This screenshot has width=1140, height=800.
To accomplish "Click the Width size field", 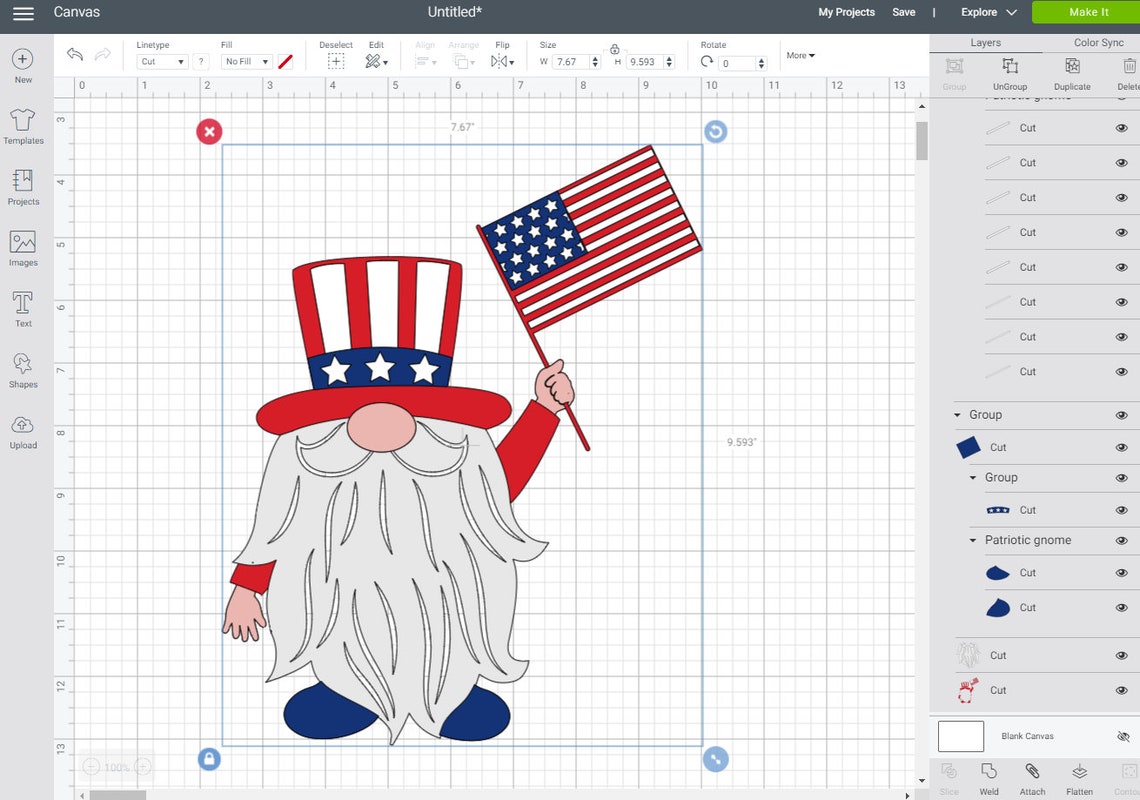I will (571, 63).
